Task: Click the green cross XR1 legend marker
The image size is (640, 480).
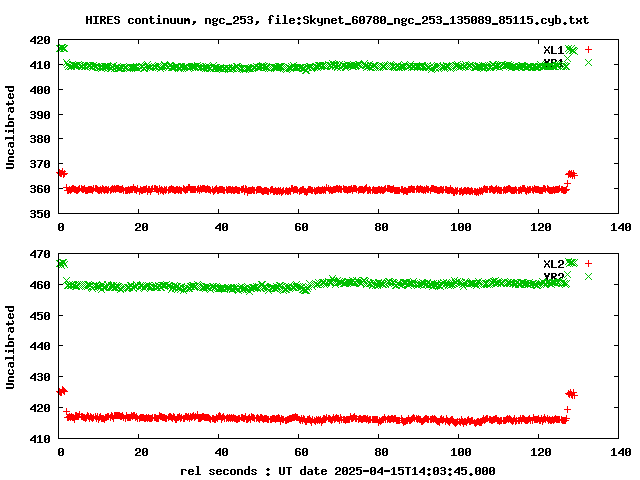Action: tap(588, 62)
